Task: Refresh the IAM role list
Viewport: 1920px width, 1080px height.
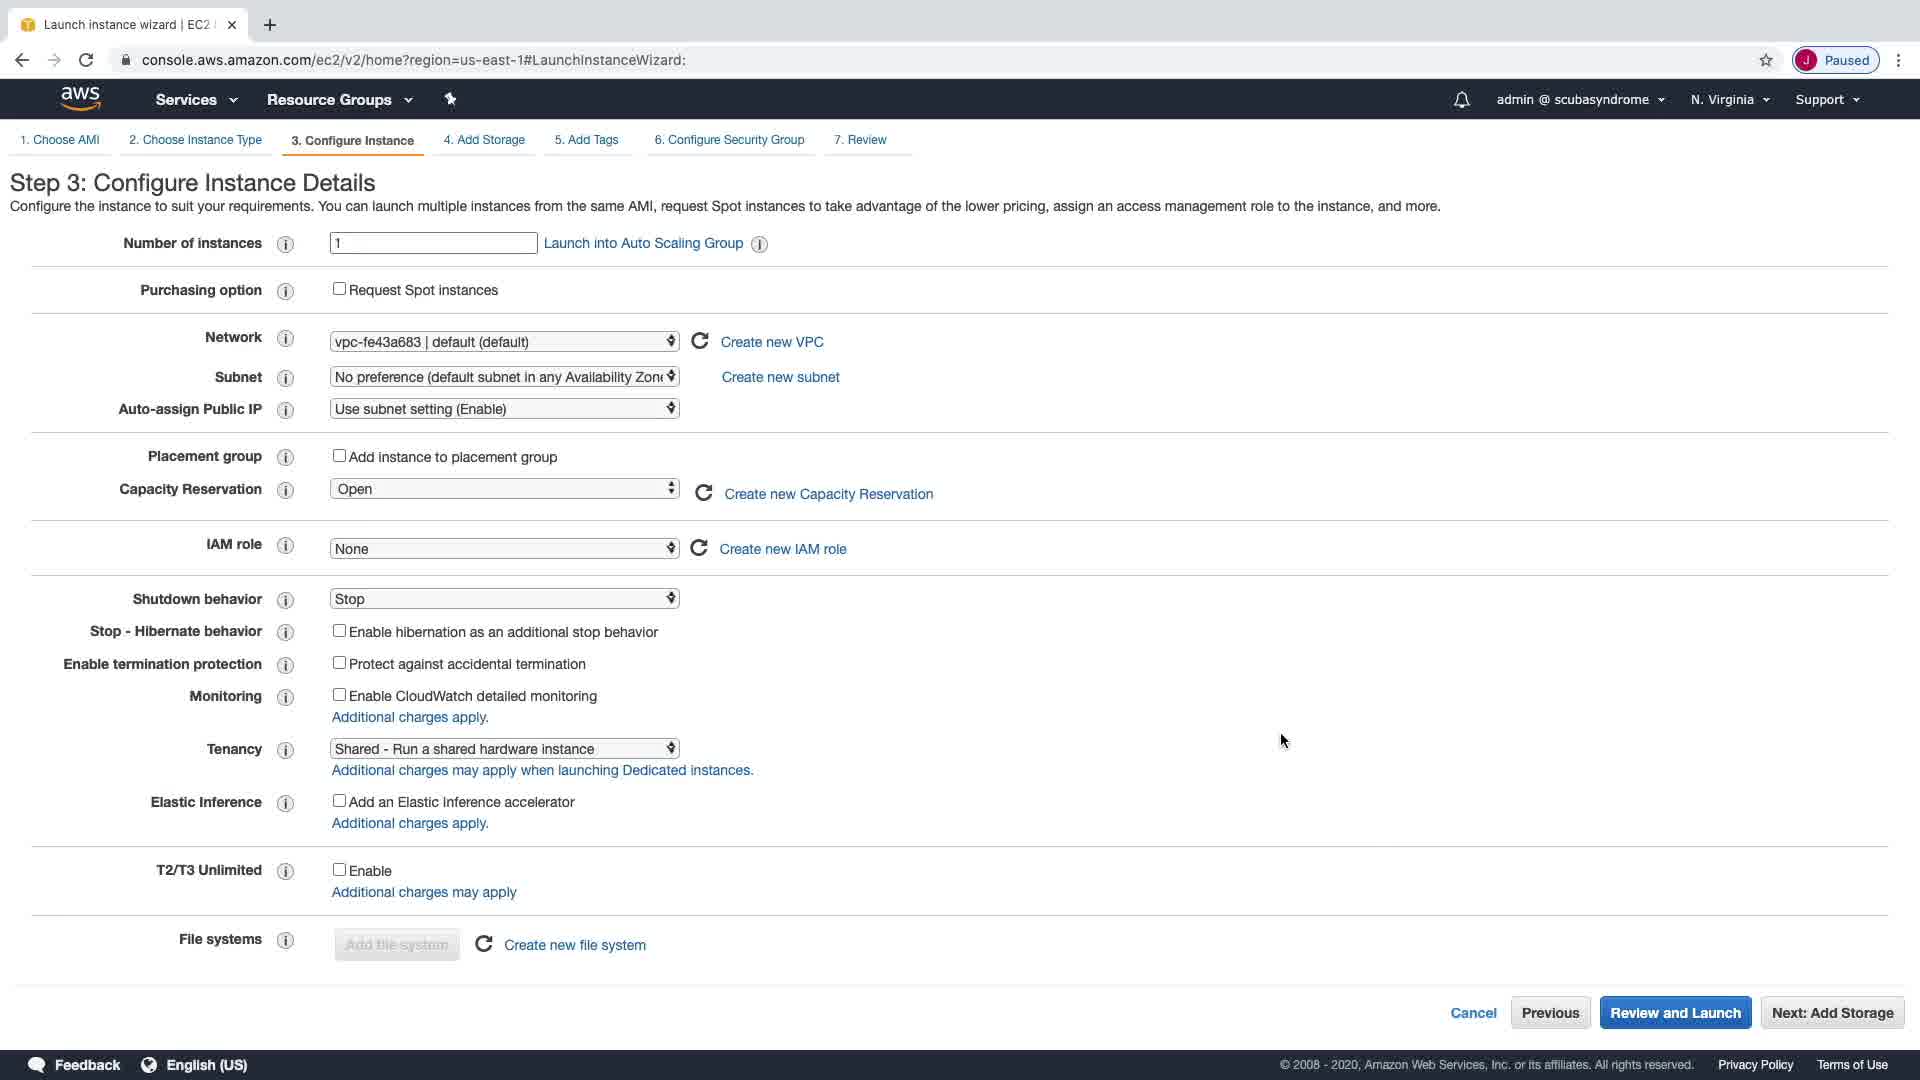Action: pos(699,548)
